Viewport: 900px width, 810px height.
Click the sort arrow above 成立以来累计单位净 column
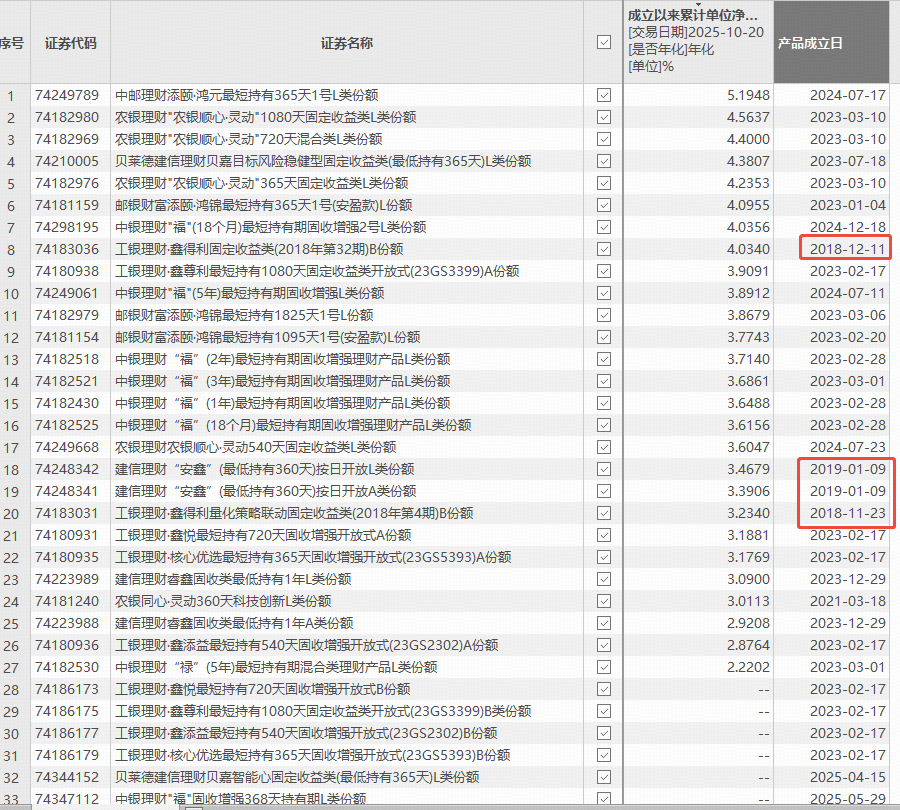(x=699, y=4)
